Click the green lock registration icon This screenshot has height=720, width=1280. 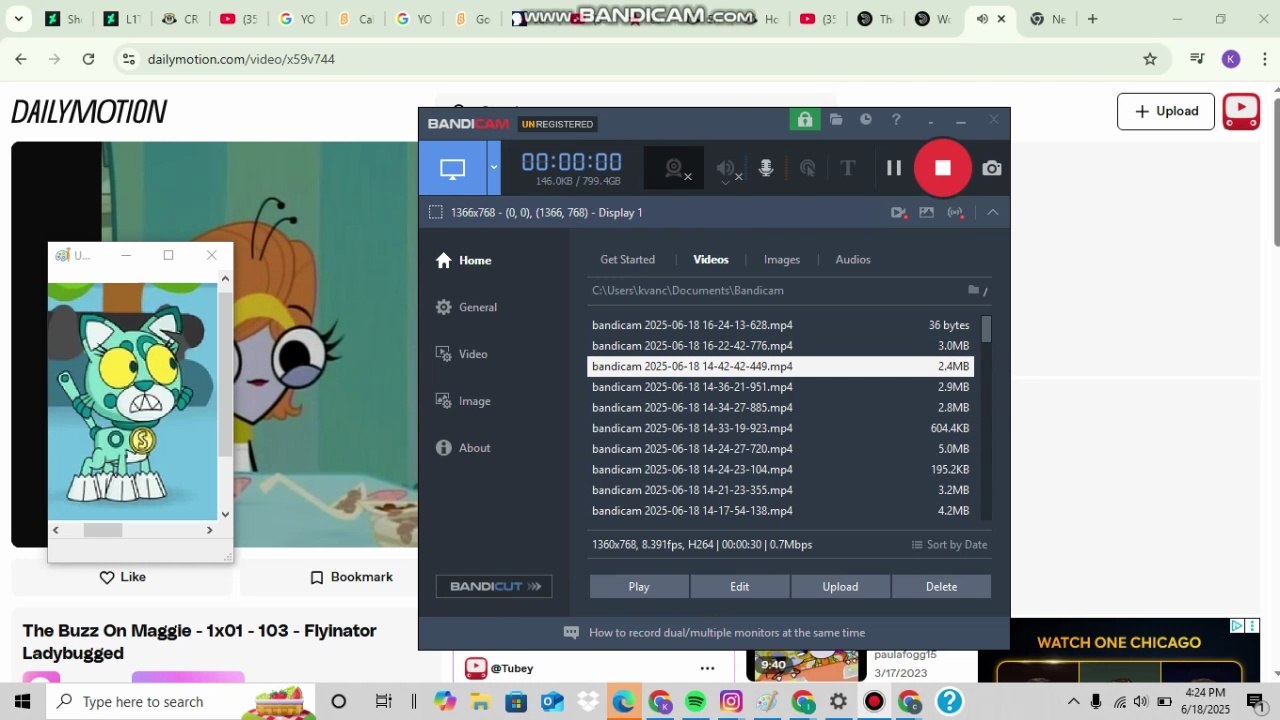click(x=804, y=120)
